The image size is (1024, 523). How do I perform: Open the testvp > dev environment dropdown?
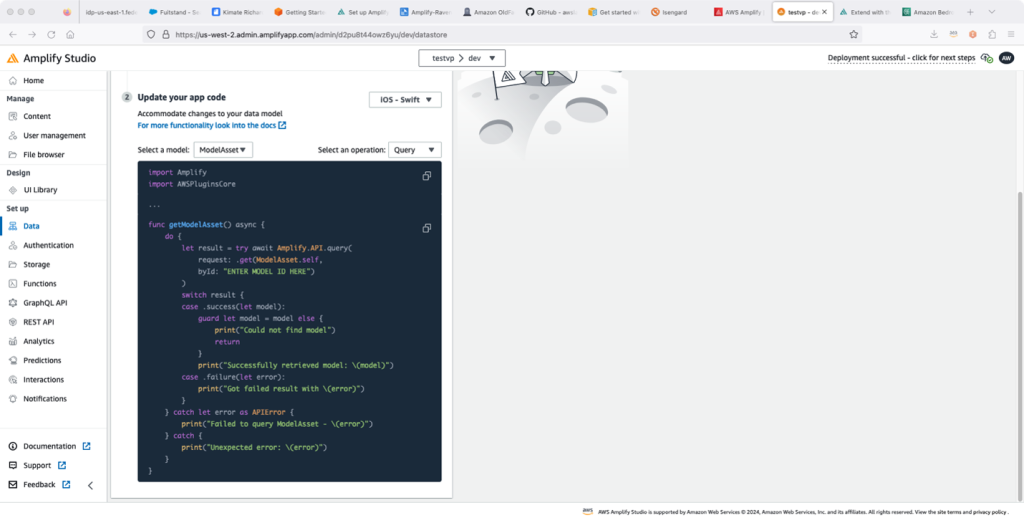462,58
